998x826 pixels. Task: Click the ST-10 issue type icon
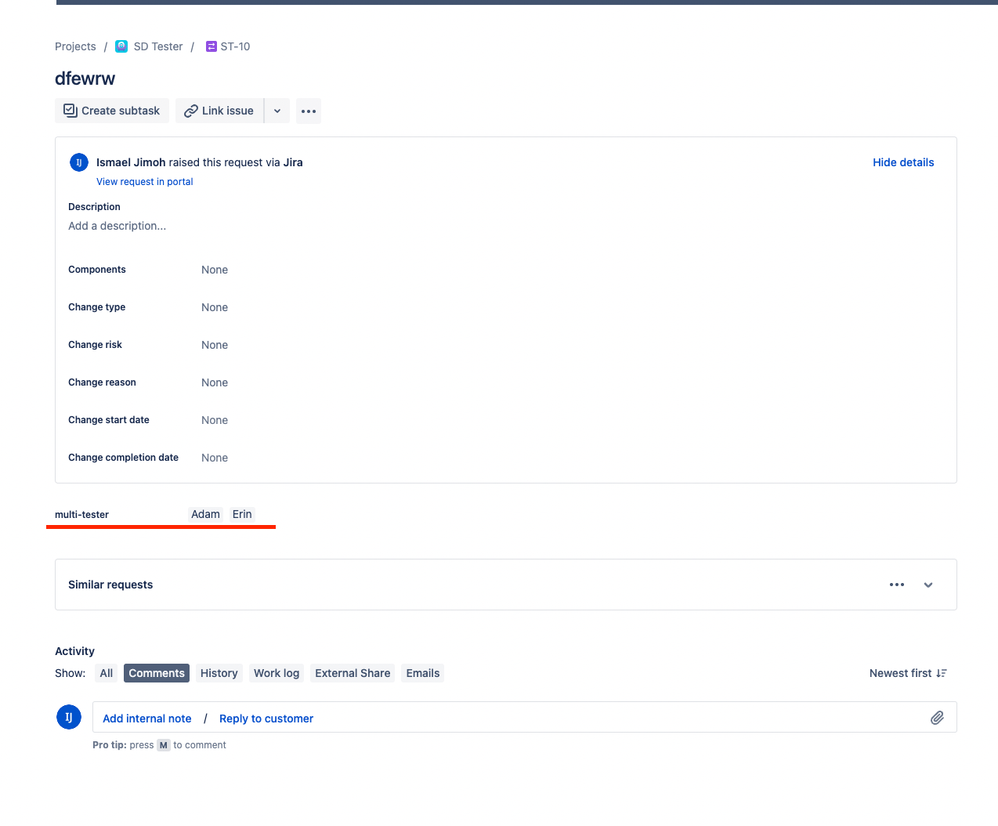click(210, 46)
